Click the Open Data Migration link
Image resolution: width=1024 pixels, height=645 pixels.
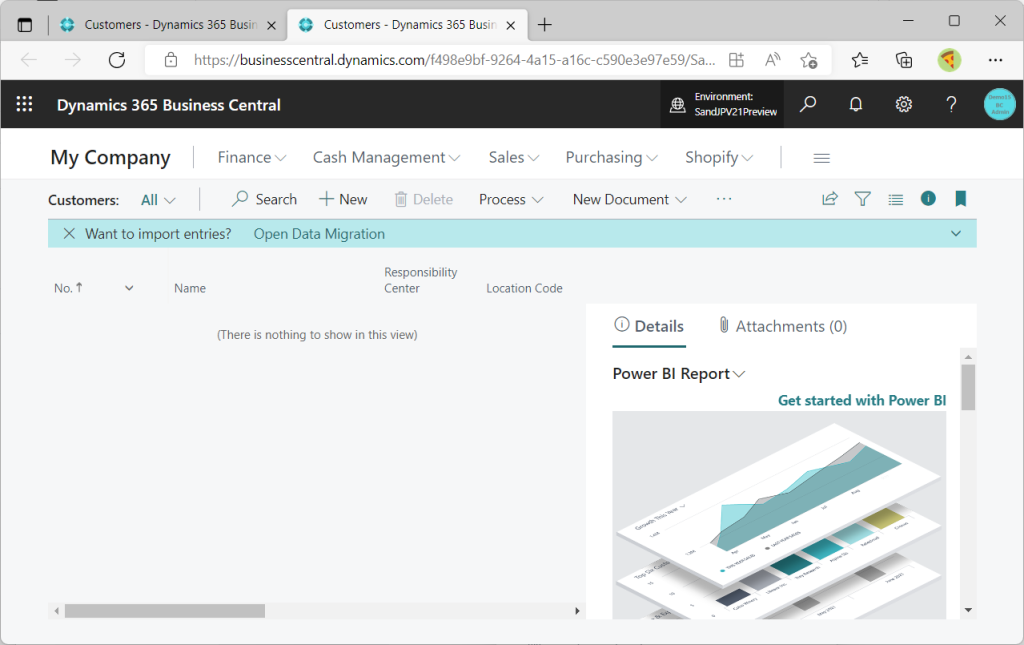click(319, 234)
